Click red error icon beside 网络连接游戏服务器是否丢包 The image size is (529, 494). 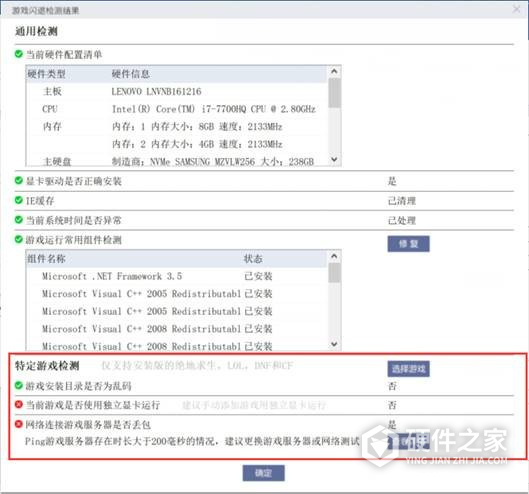tap(19, 424)
